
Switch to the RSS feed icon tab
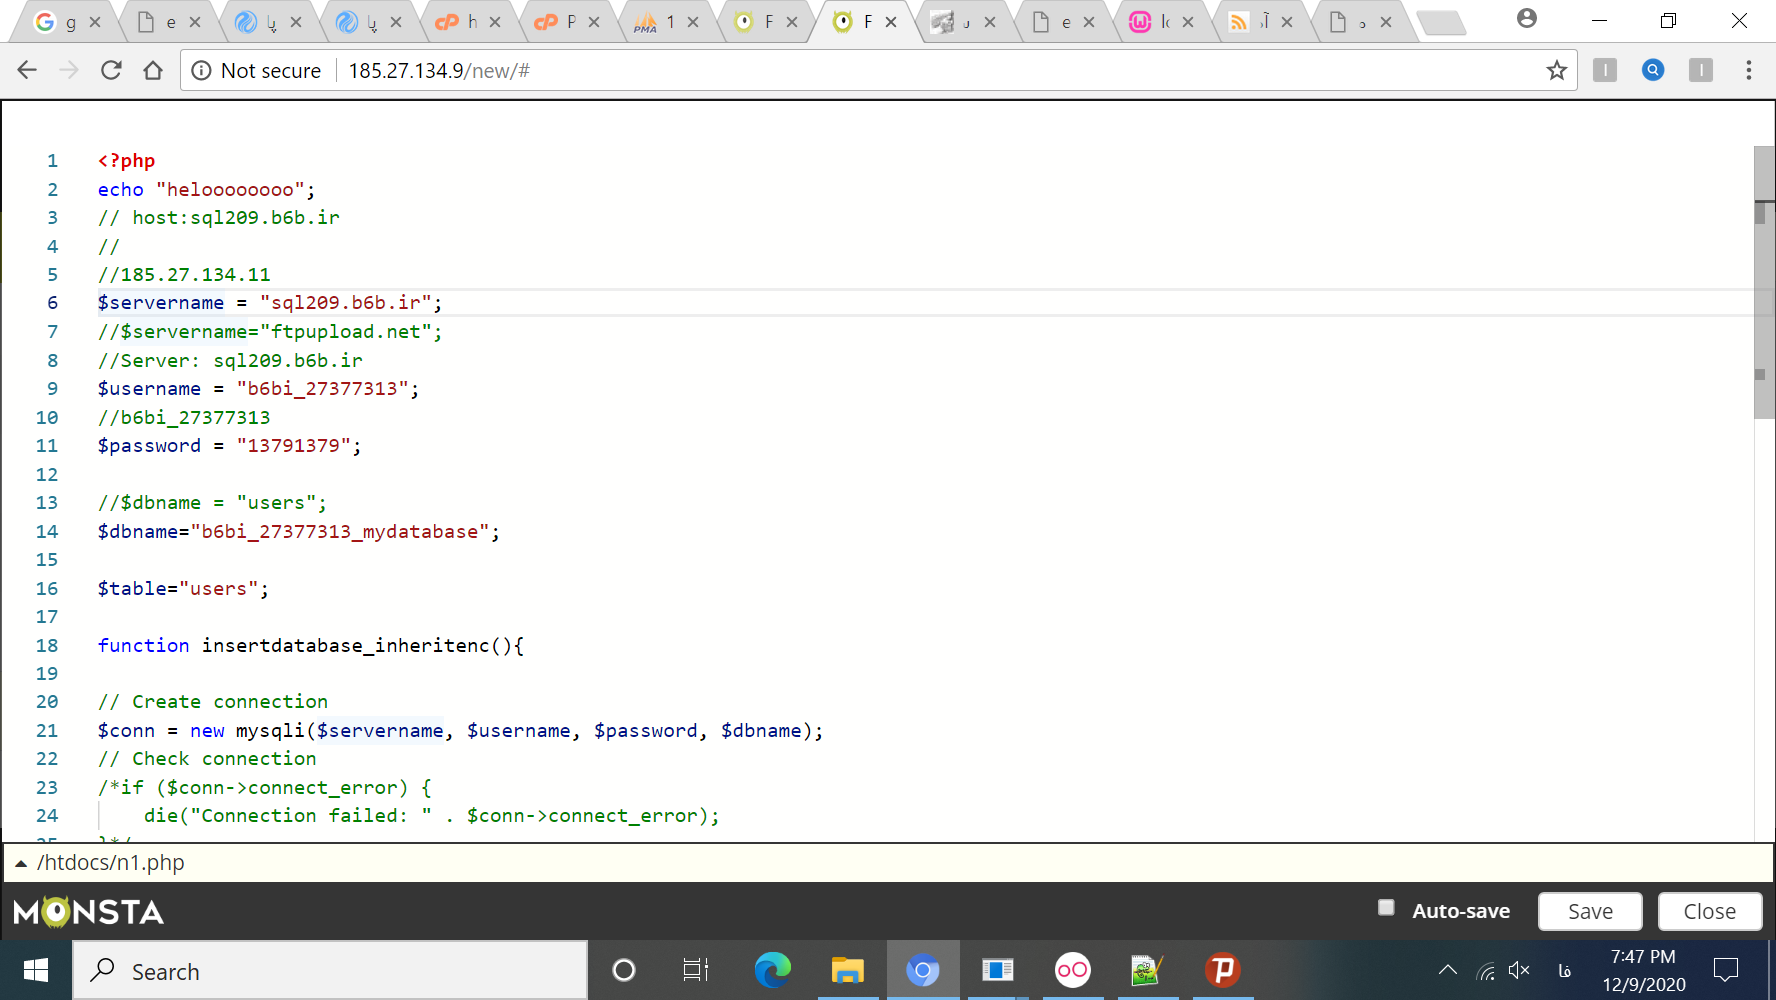1250,22
